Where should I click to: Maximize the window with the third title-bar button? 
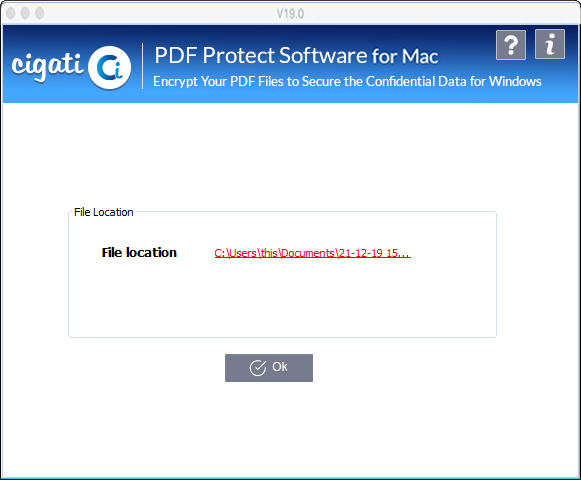[x=40, y=13]
